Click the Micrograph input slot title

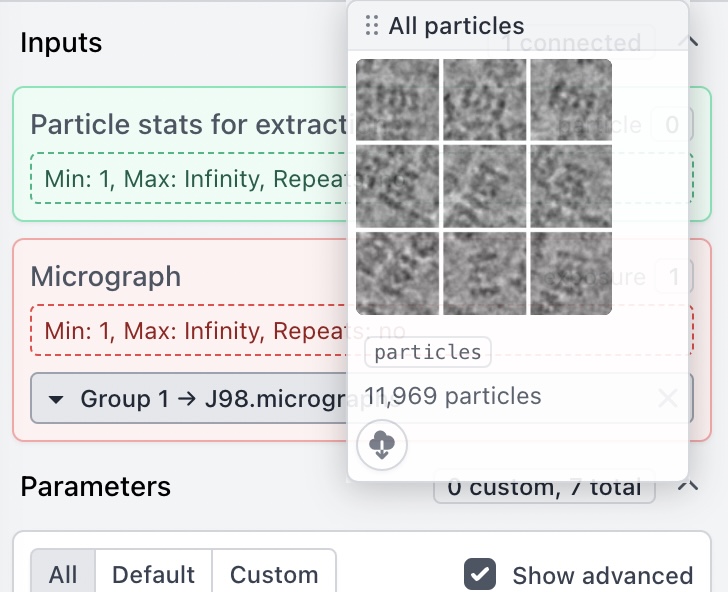tap(106, 276)
